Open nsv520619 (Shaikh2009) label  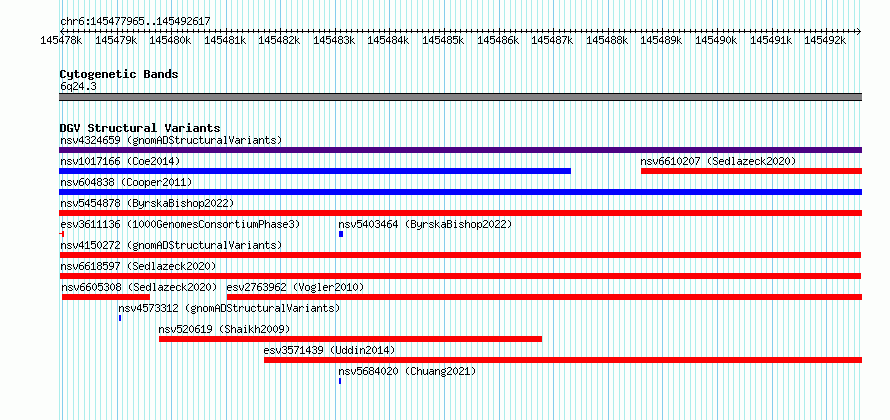(x=224, y=330)
